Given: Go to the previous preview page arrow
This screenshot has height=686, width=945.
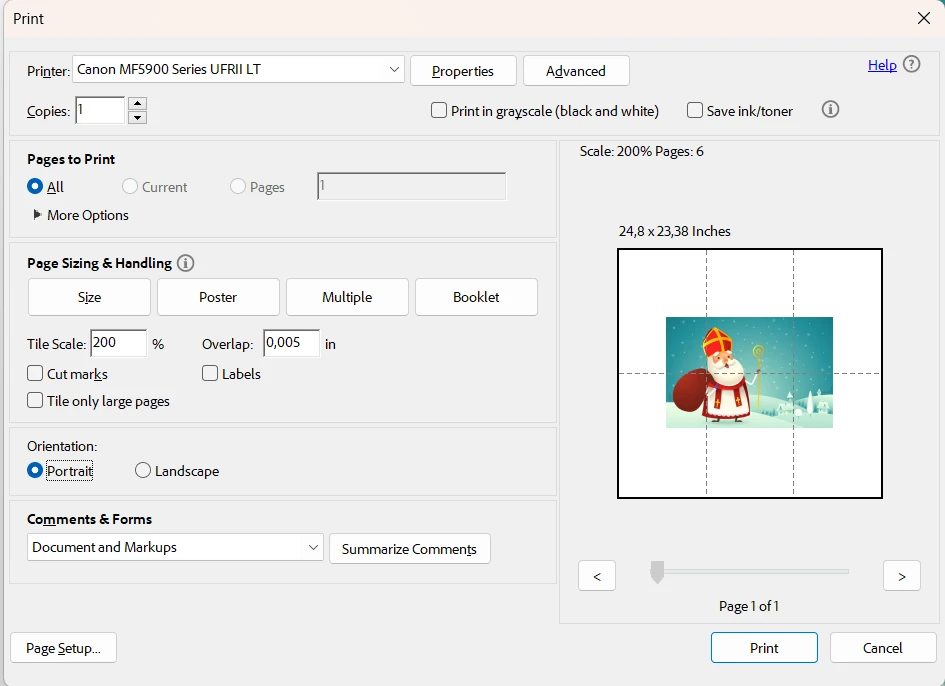Looking at the screenshot, I should [x=597, y=576].
